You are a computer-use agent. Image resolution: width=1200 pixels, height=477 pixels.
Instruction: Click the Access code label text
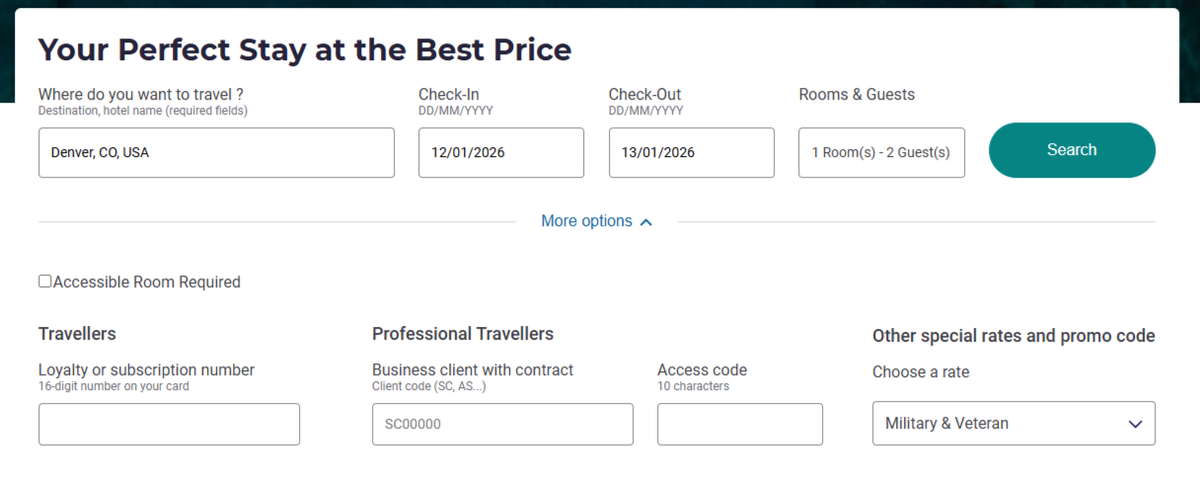click(x=702, y=370)
